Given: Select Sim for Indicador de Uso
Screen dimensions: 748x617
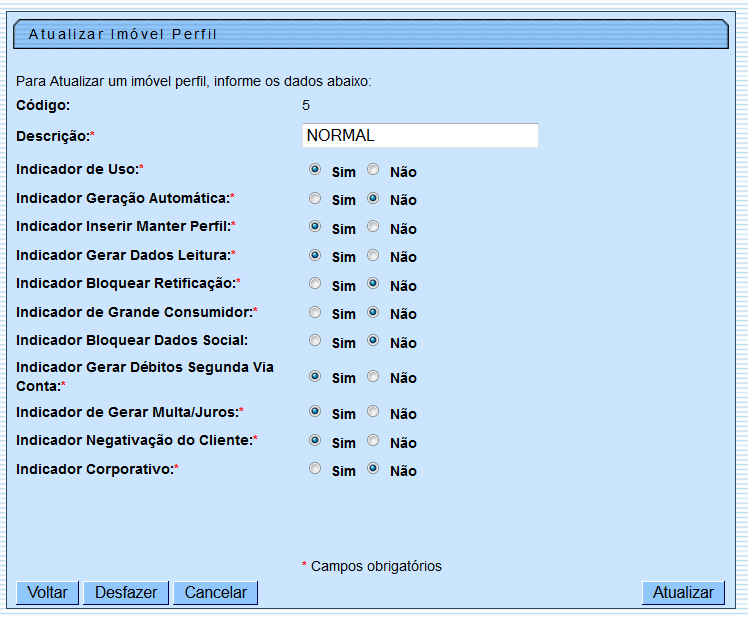Looking at the screenshot, I should [x=315, y=170].
